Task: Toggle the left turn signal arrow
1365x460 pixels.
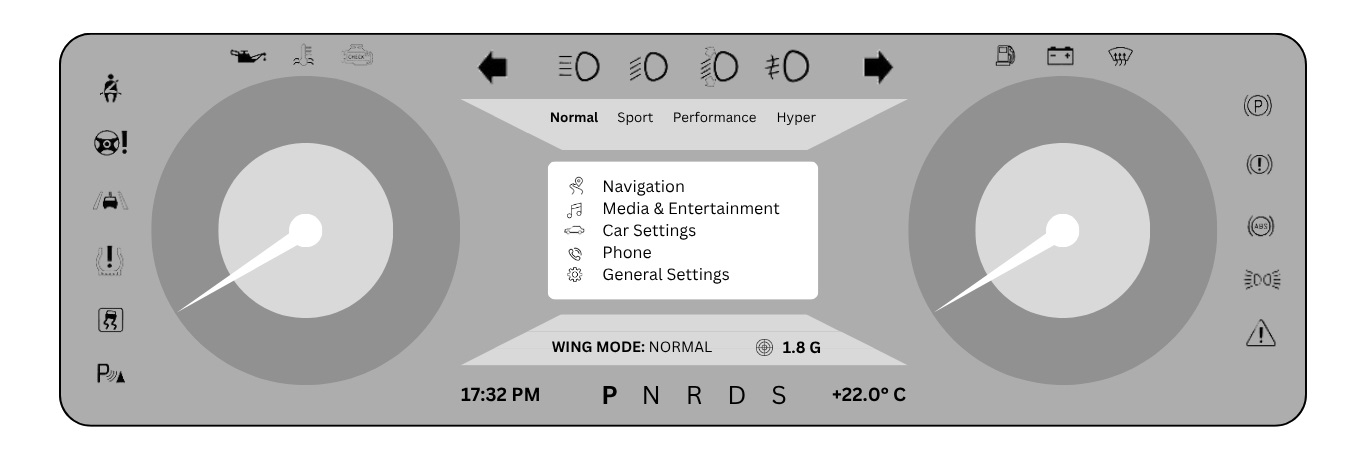Action: tap(493, 68)
